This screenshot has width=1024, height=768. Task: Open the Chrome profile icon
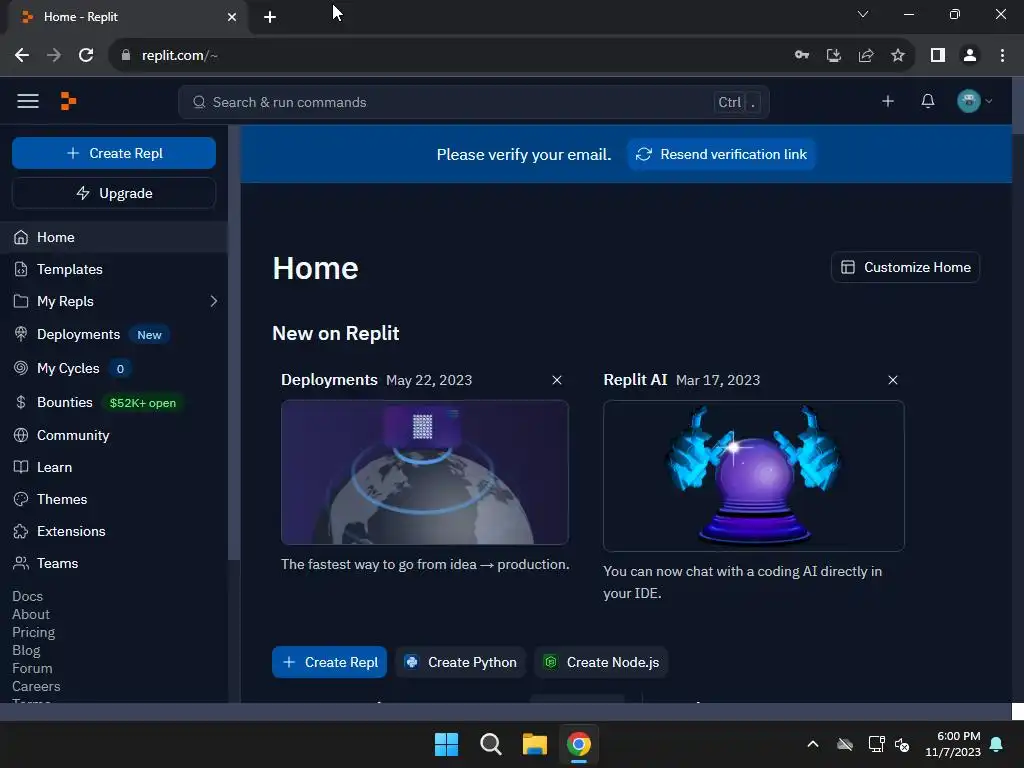(x=970, y=56)
